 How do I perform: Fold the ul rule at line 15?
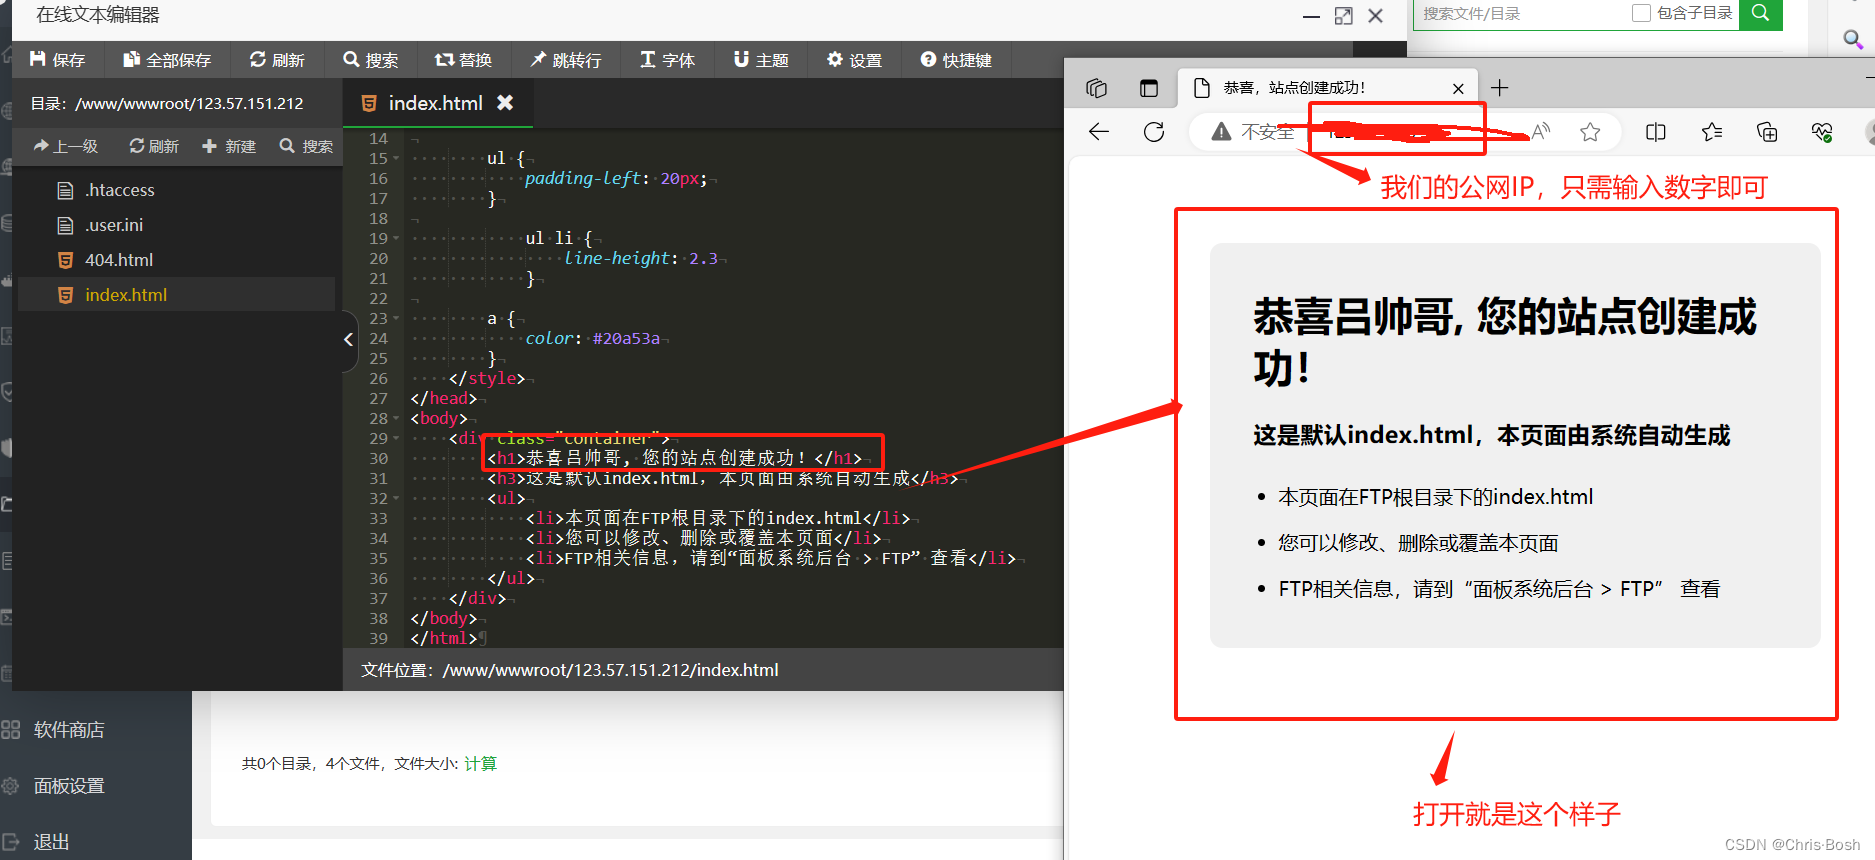pyautogui.click(x=396, y=158)
